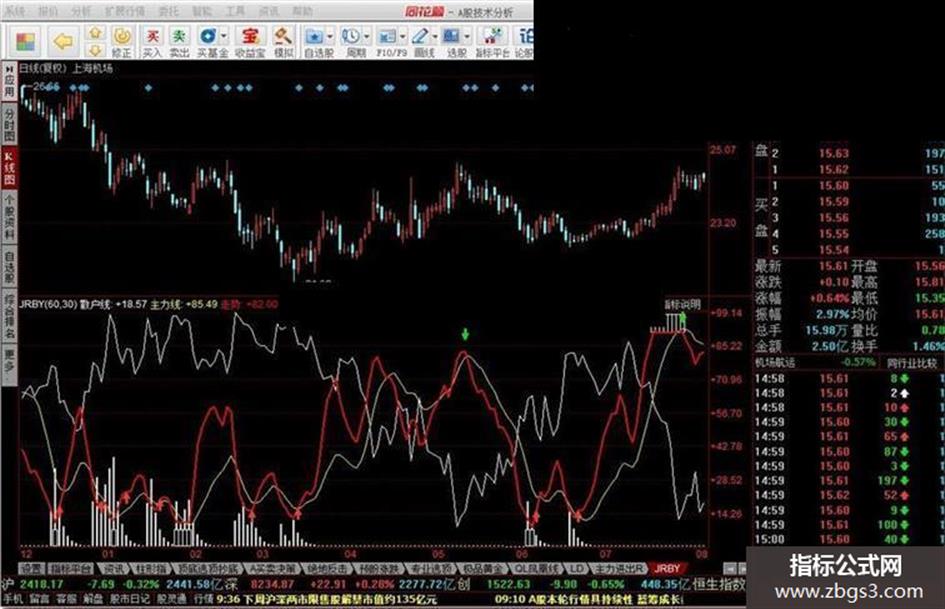
Task: Click the 客服 status bar link
Action: tap(66, 599)
